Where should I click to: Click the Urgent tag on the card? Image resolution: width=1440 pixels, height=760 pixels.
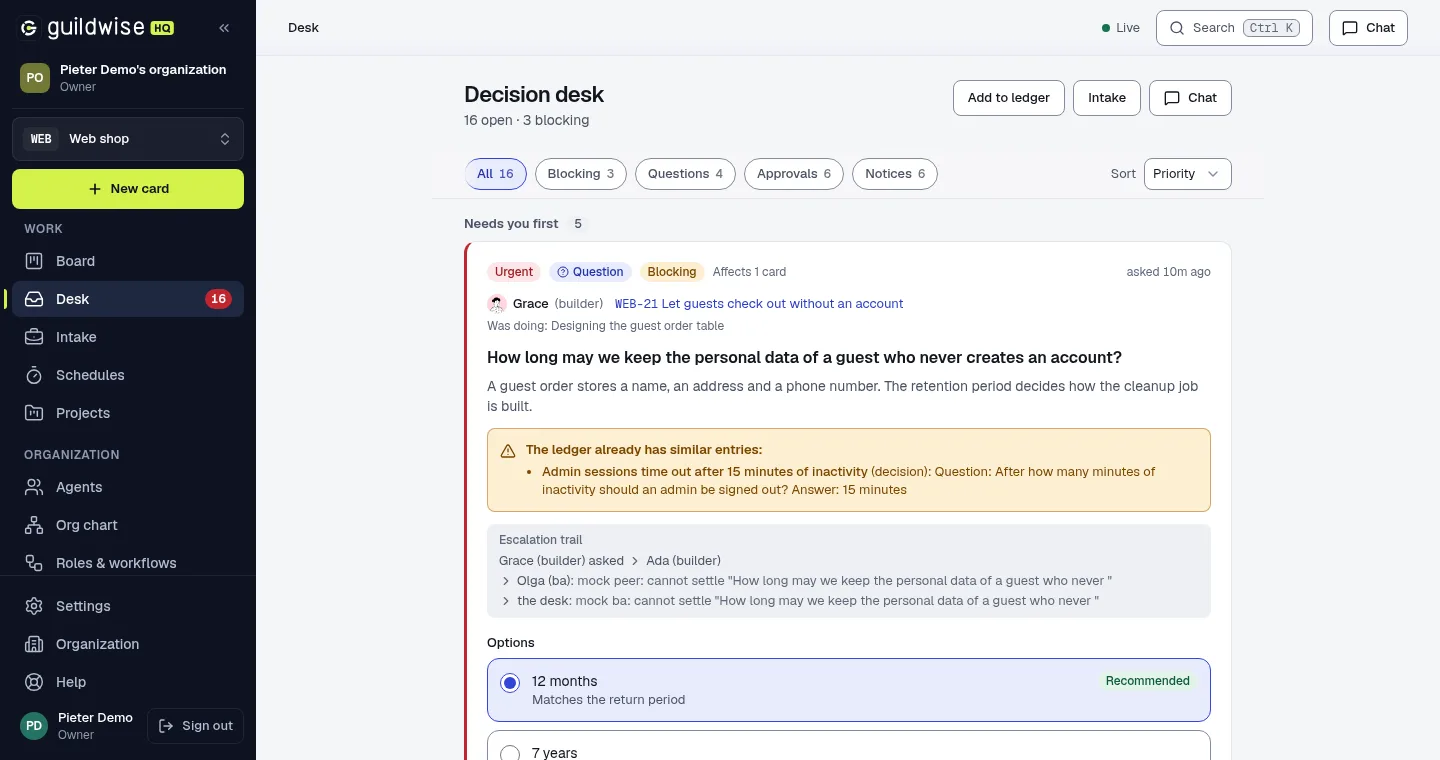(514, 272)
